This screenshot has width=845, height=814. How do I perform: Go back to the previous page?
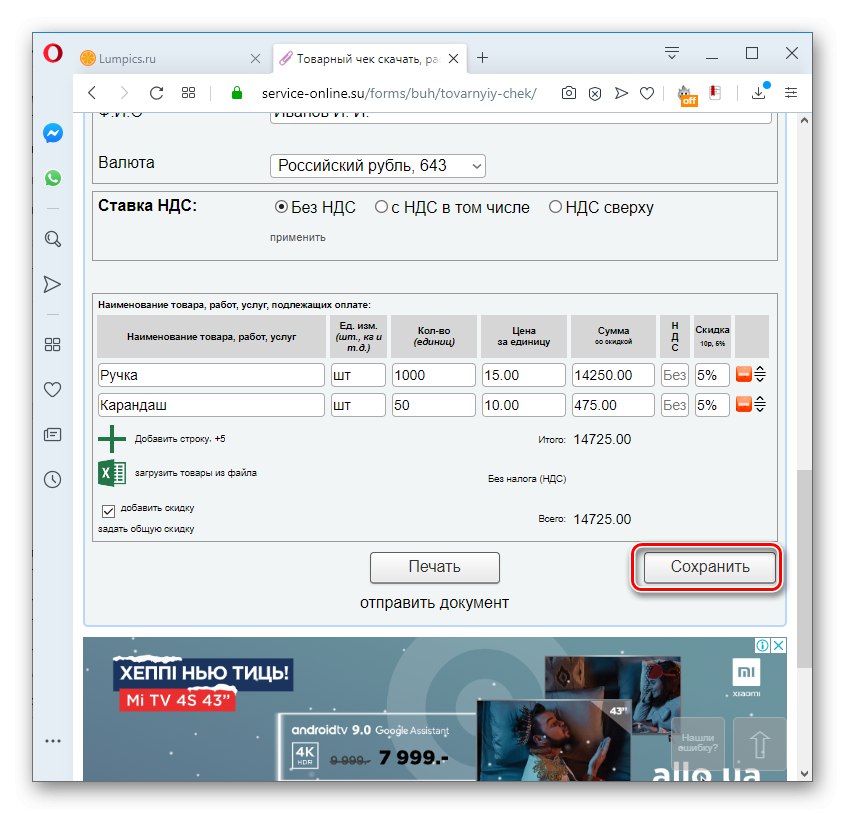[92, 93]
